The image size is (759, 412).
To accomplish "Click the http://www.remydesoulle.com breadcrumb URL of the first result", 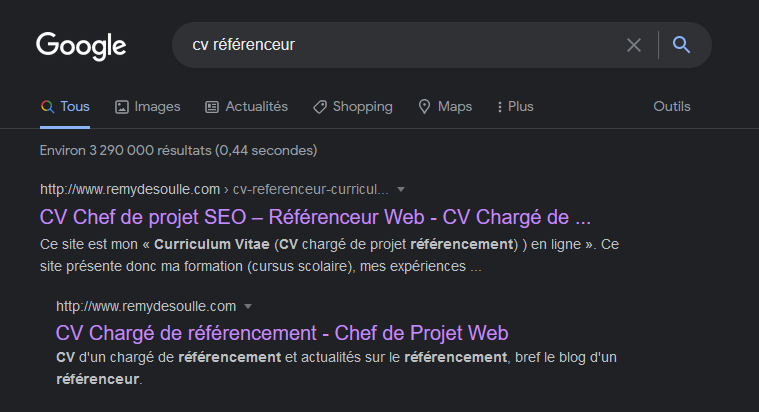I will point(130,189).
